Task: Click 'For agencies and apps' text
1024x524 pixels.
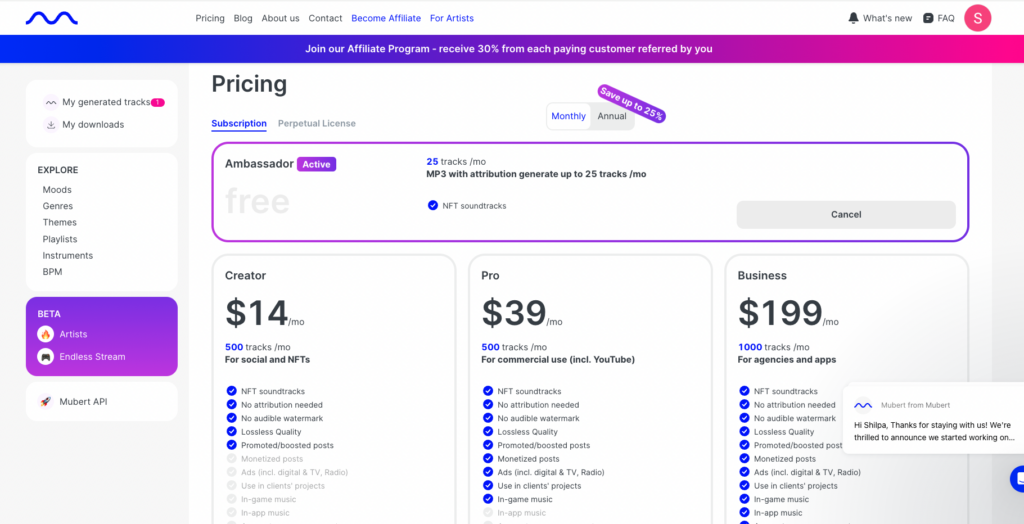Action: click(x=787, y=359)
